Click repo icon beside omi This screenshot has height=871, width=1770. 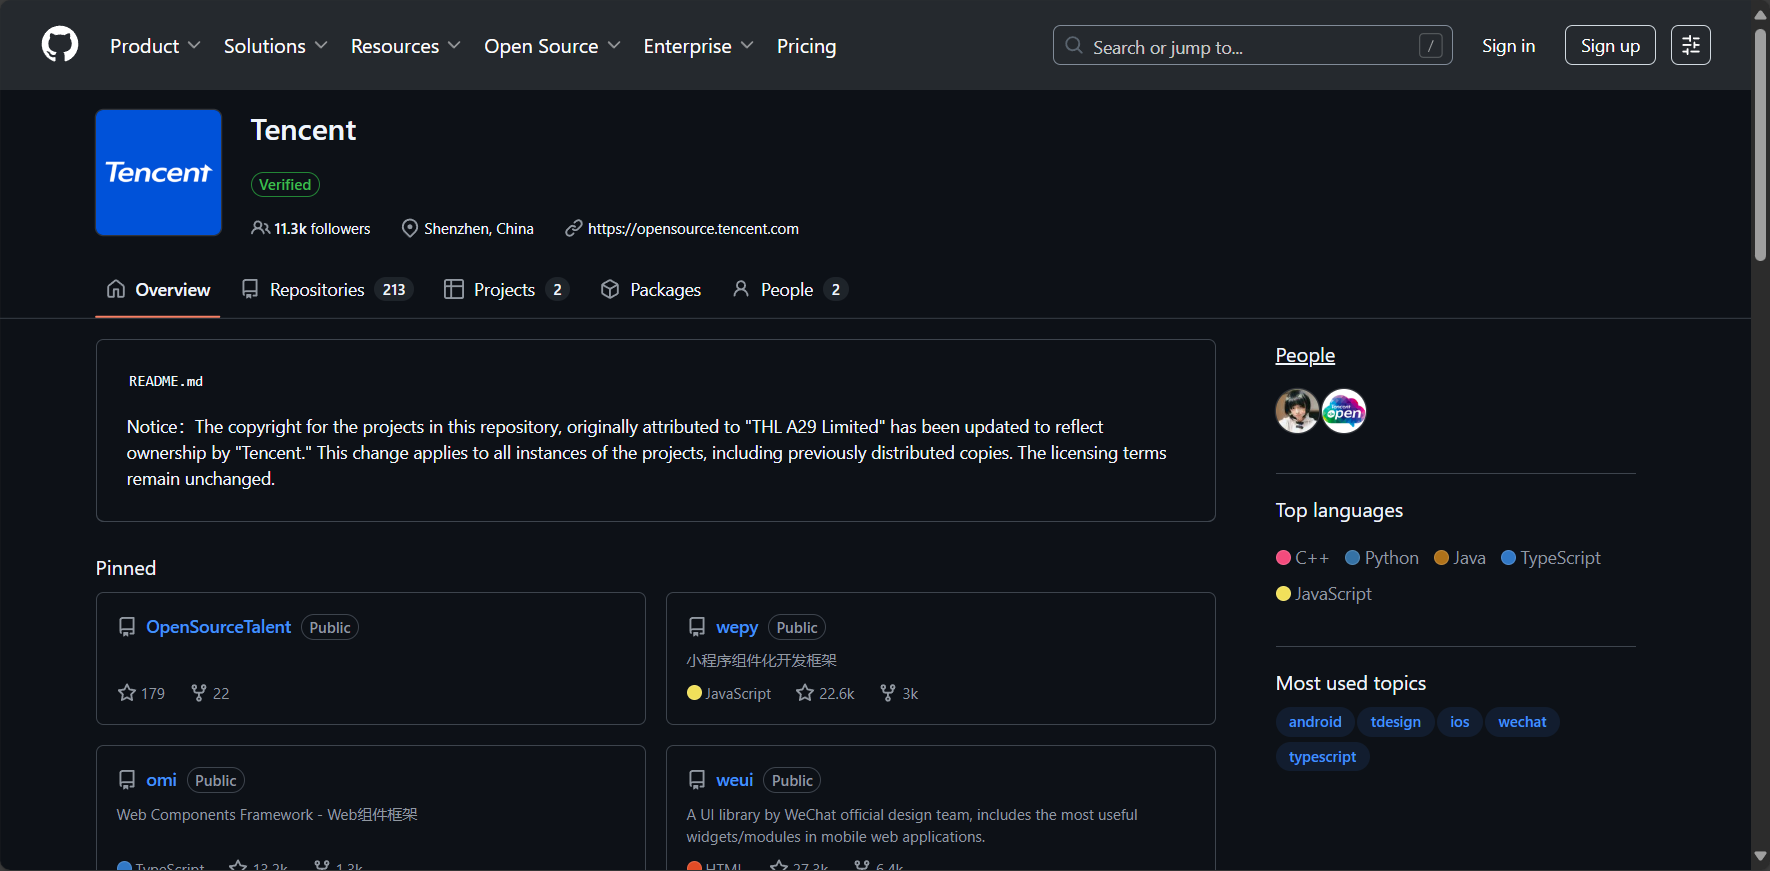pyautogui.click(x=127, y=780)
